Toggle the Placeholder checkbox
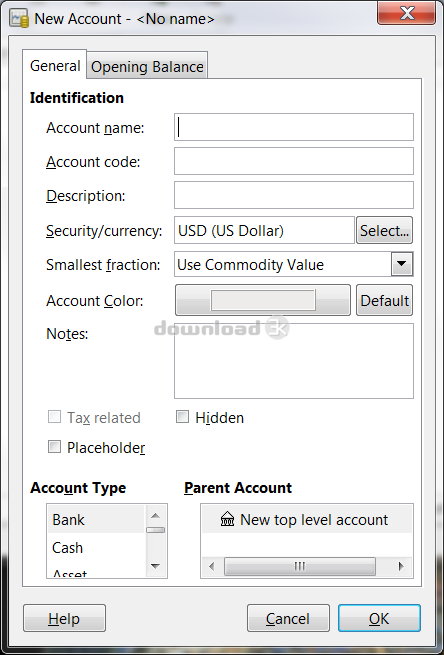The image size is (444, 655). [x=54, y=447]
